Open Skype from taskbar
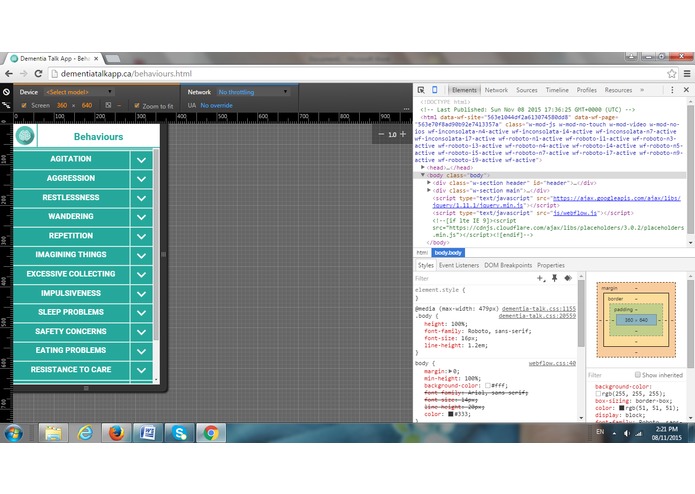The image size is (695, 494). pos(180,433)
